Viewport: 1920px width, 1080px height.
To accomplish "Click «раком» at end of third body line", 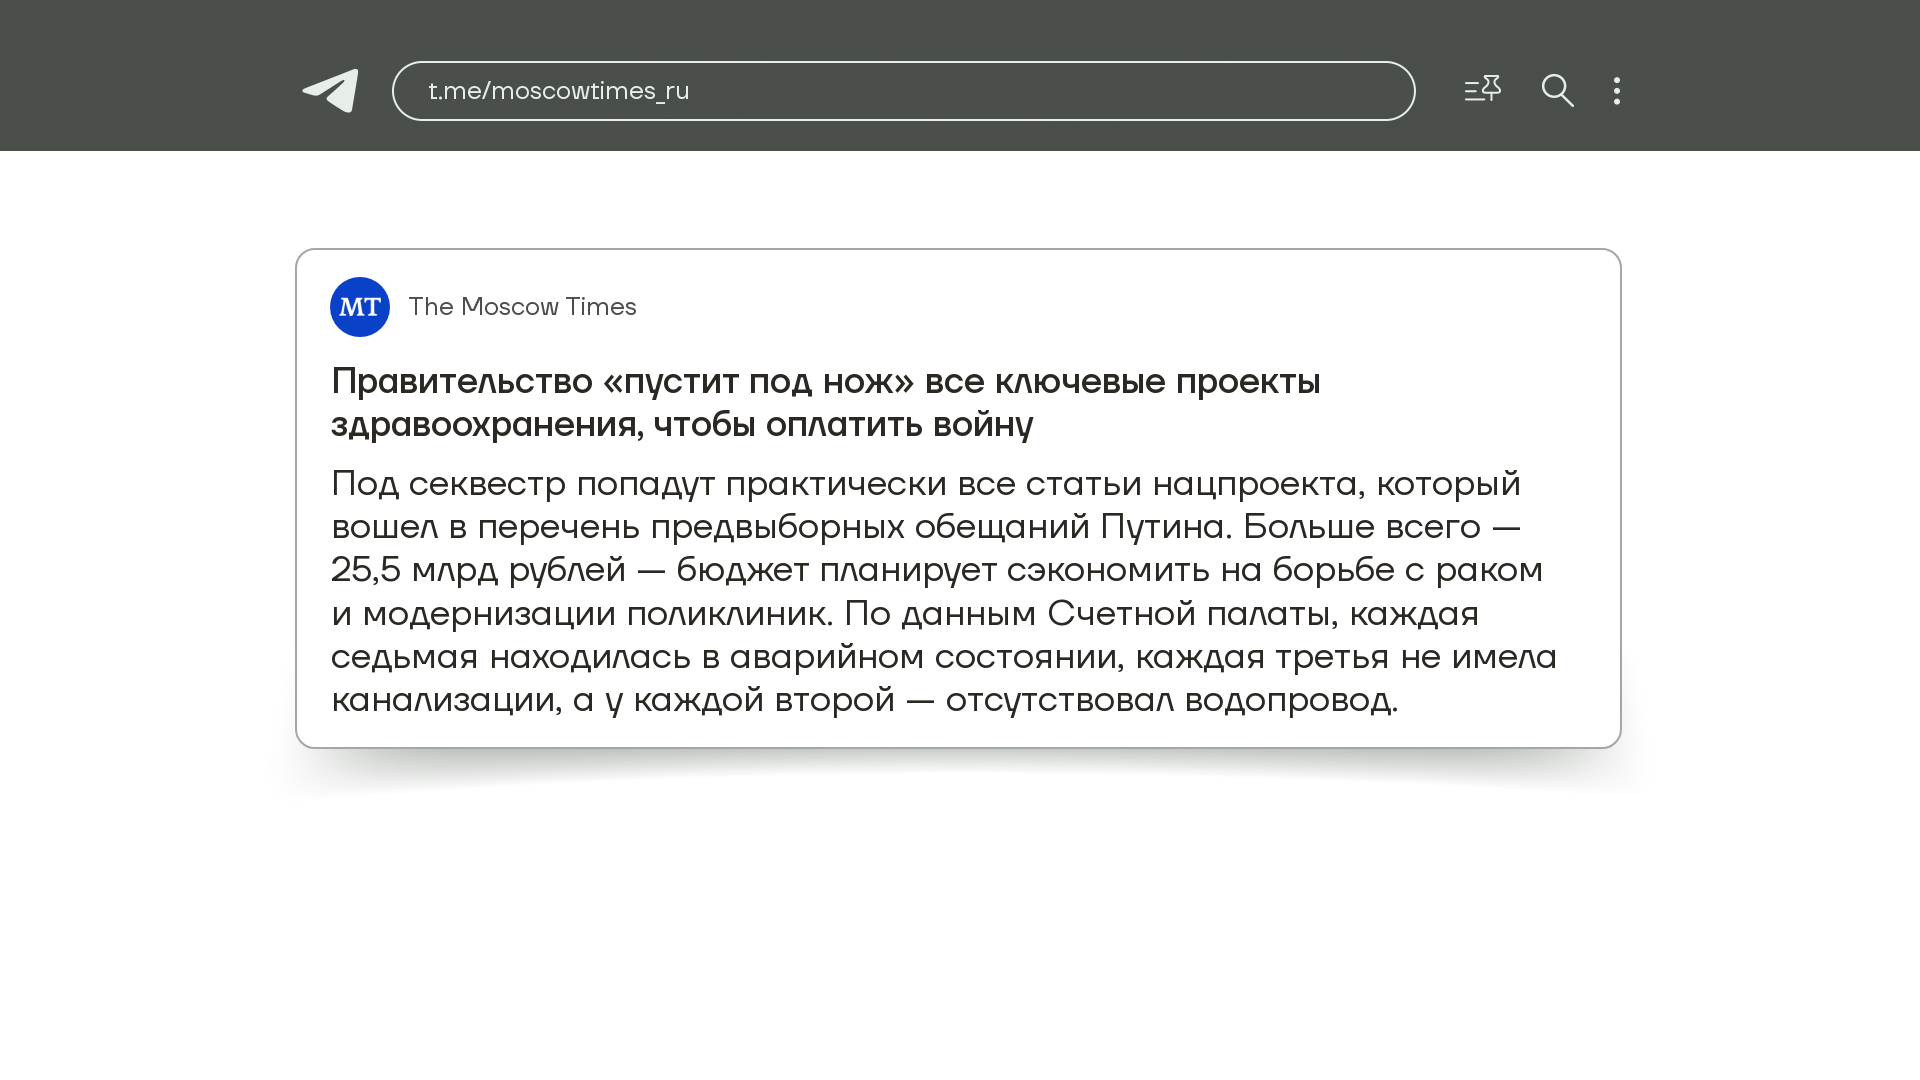I will coord(1489,570).
